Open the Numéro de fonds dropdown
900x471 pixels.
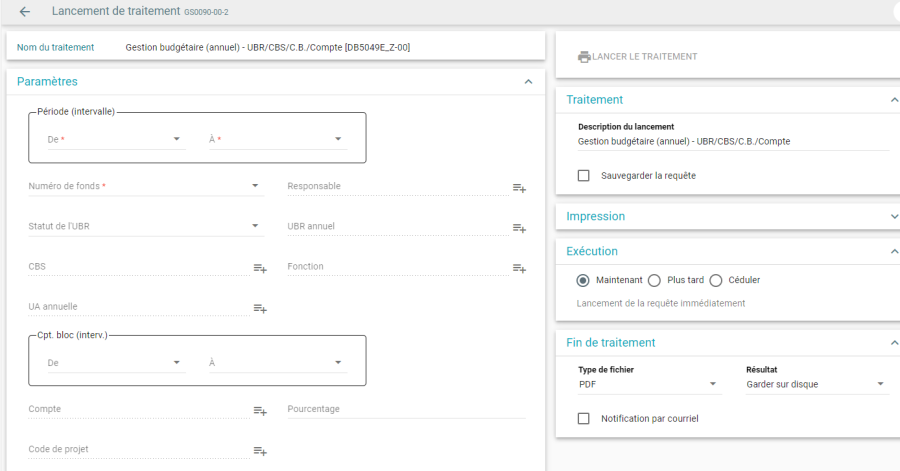pos(146,186)
